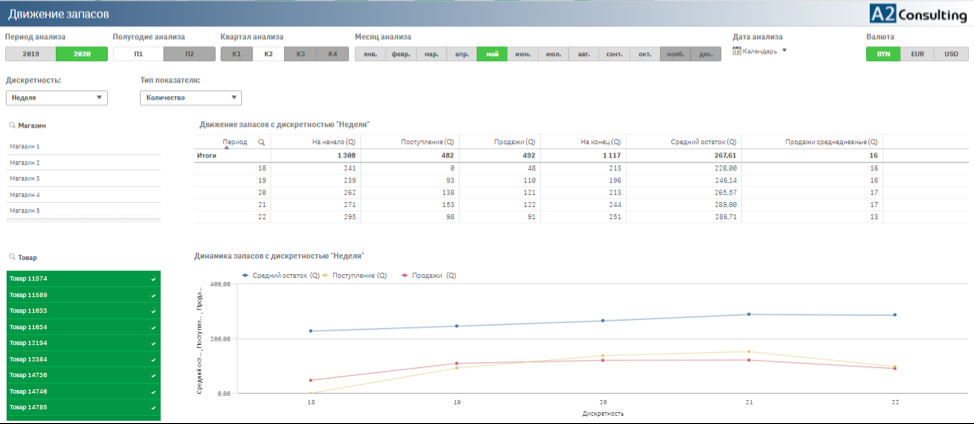Deselect Товар 14736 in product list
The height and width of the screenshot is (424, 974).
(x=83, y=376)
